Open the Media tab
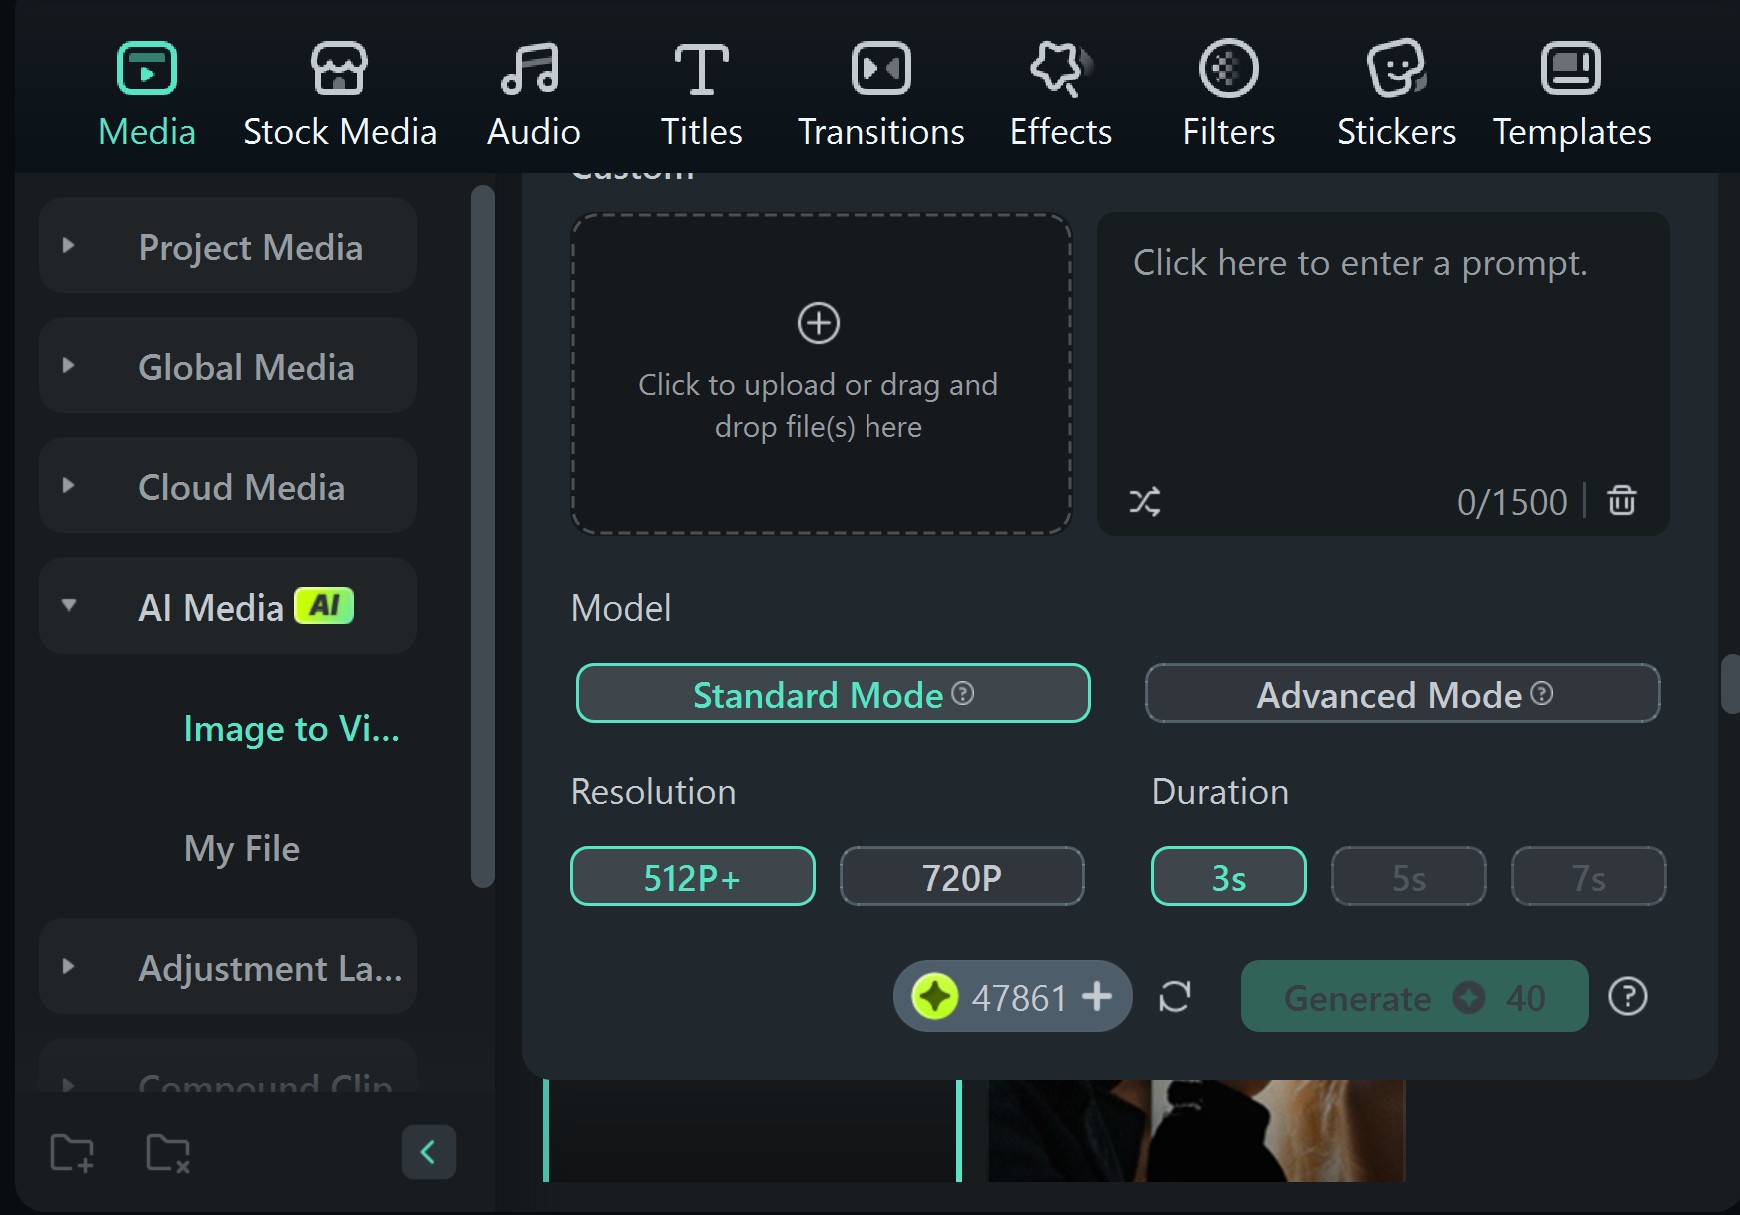 tap(147, 96)
